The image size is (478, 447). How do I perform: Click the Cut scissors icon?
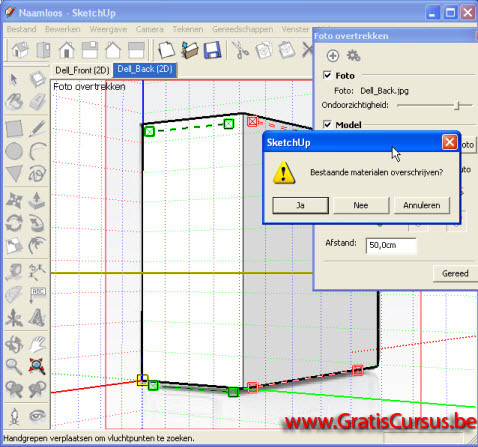240,50
